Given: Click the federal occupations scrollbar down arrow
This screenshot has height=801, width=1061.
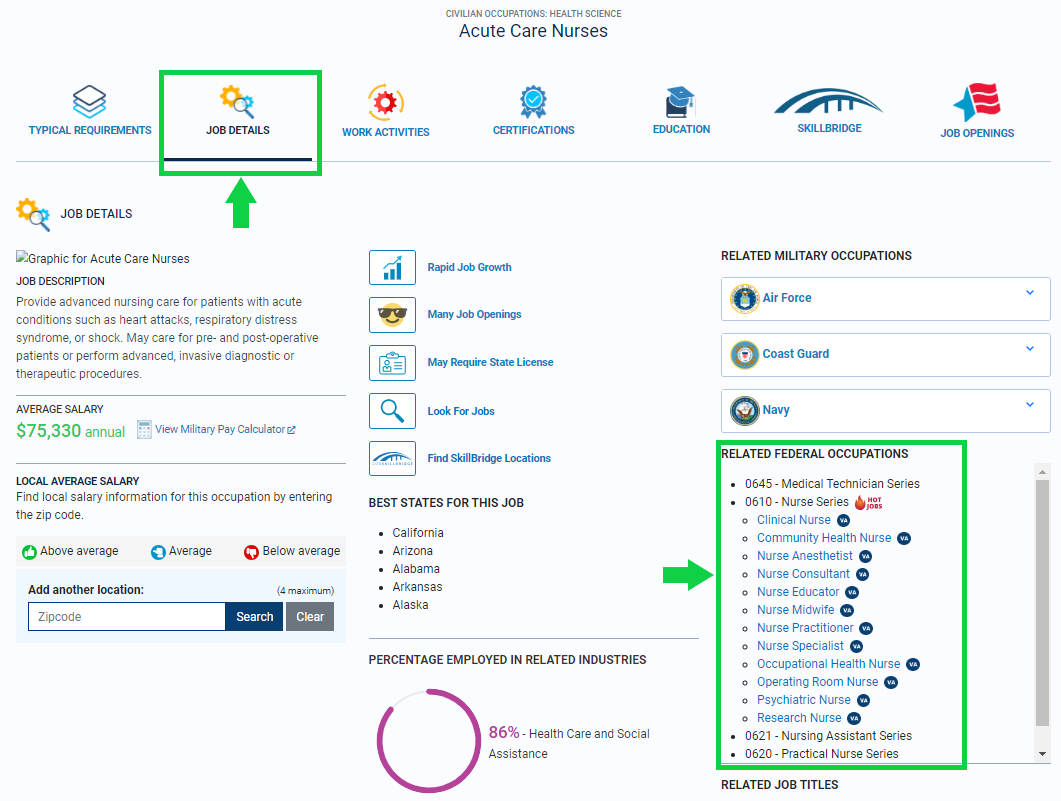Looking at the screenshot, I should [x=1042, y=754].
